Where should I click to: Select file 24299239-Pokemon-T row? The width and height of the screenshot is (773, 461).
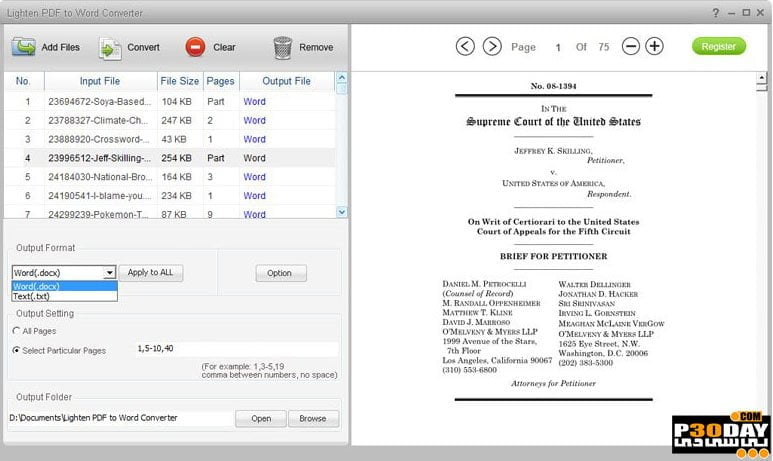tap(170, 213)
